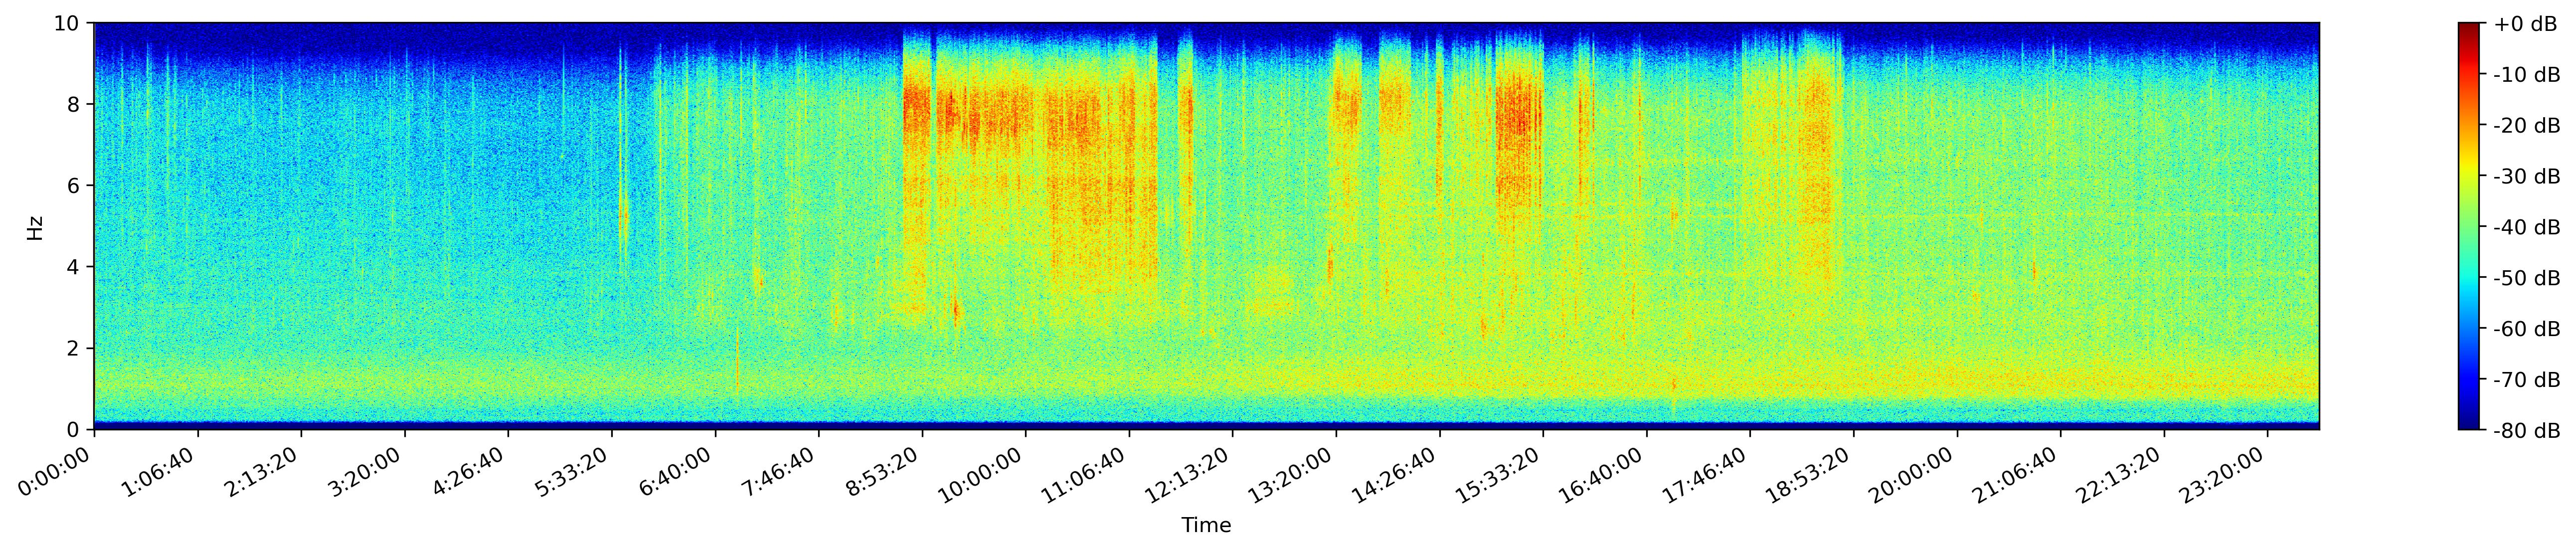Image resolution: width=2576 pixels, height=551 pixels.
Task: Click the +0 dB colorbar label
Action: pyautogui.click(x=2526, y=24)
